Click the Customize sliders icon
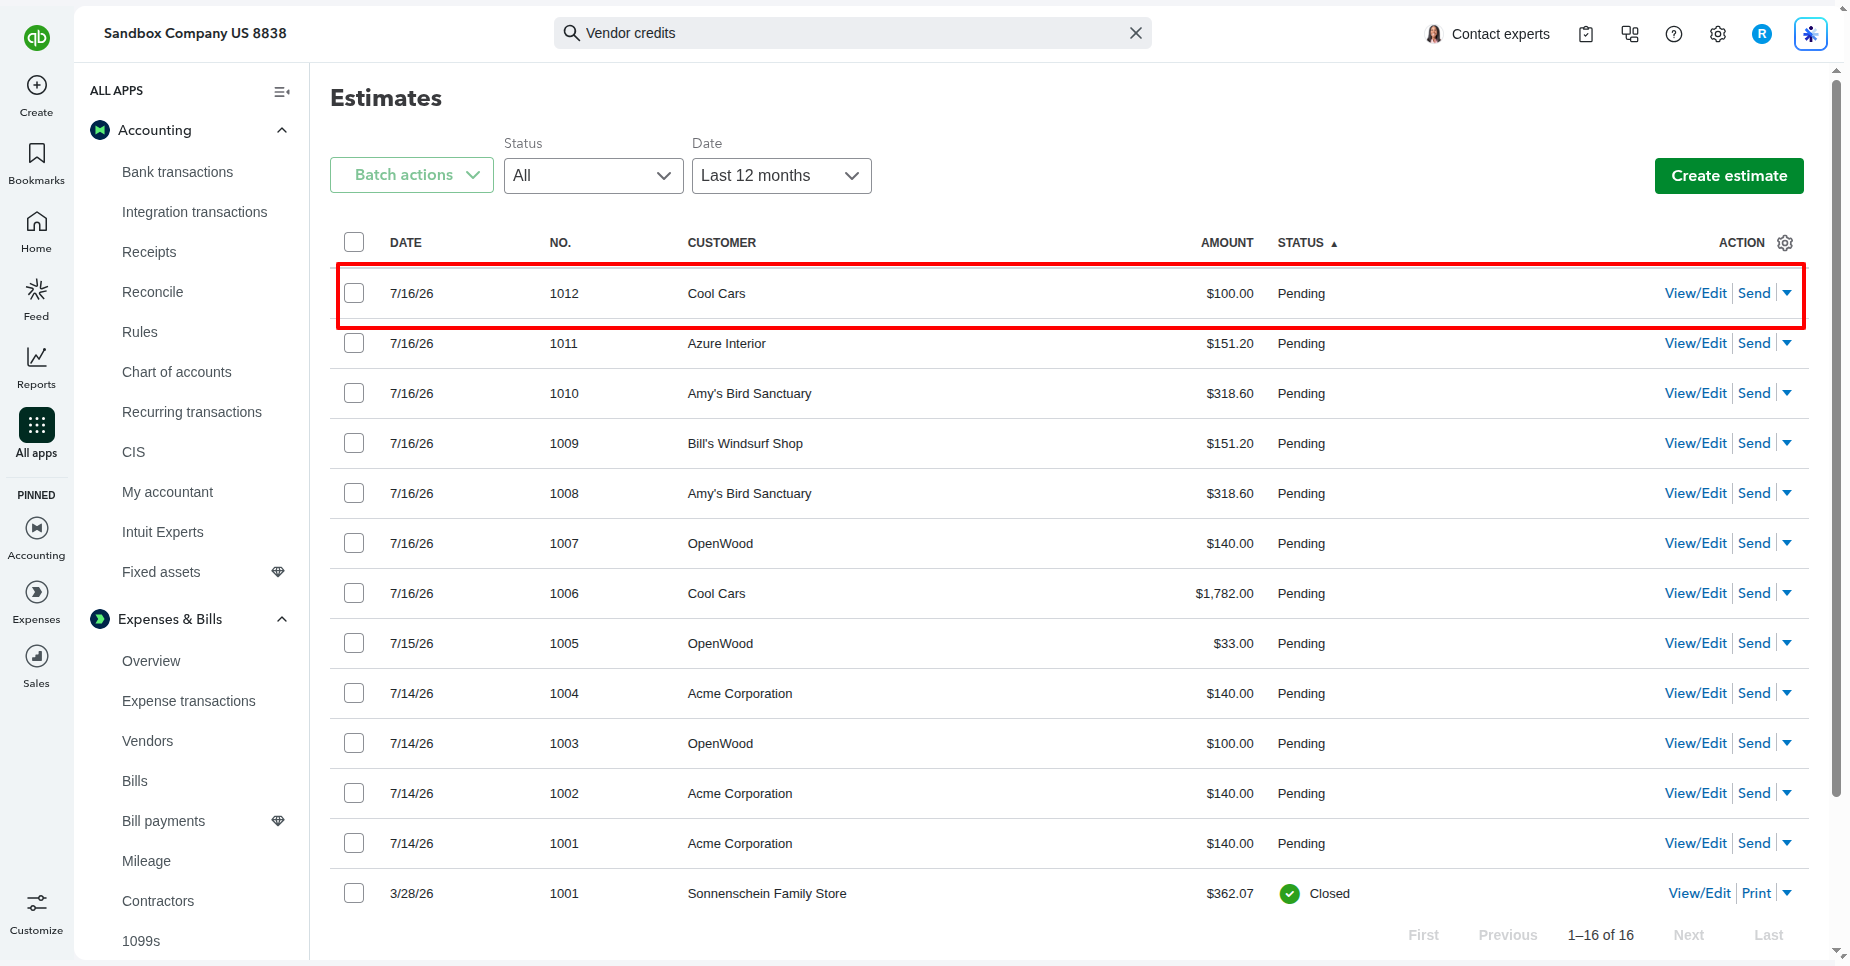 tap(37, 903)
